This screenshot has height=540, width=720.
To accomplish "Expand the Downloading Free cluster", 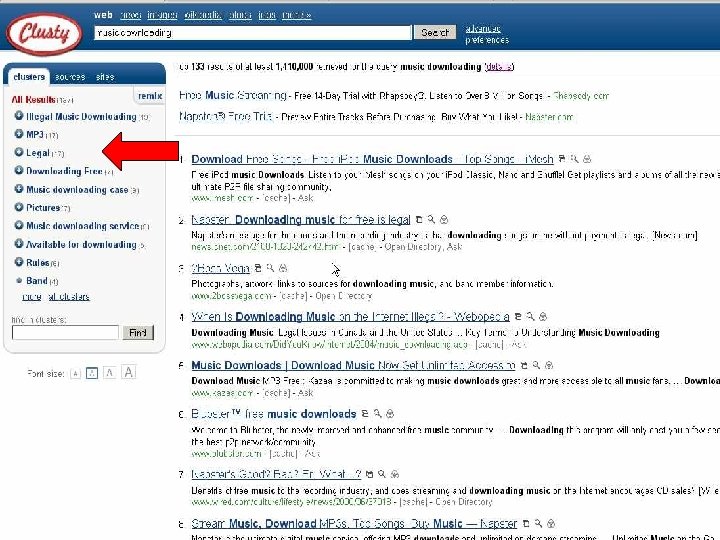I will coord(19,170).
